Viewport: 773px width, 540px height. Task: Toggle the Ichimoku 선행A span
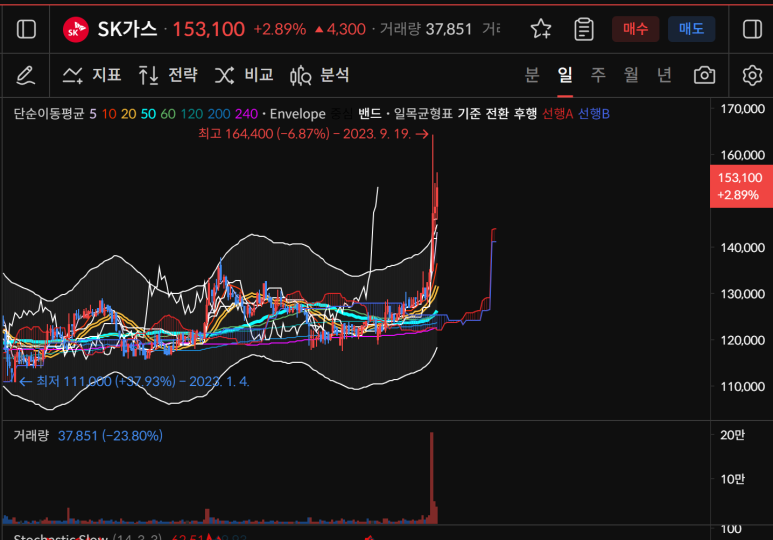(x=557, y=114)
